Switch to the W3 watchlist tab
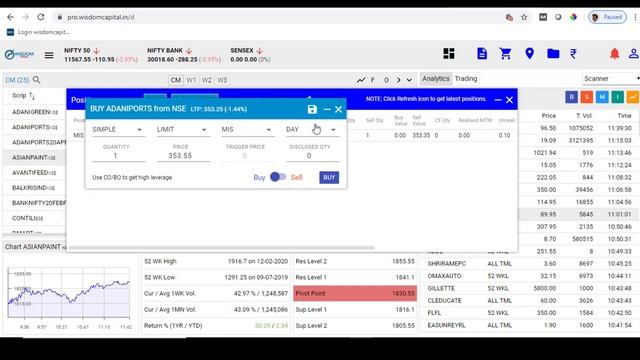This screenshot has width=640, height=360. coord(222,80)
